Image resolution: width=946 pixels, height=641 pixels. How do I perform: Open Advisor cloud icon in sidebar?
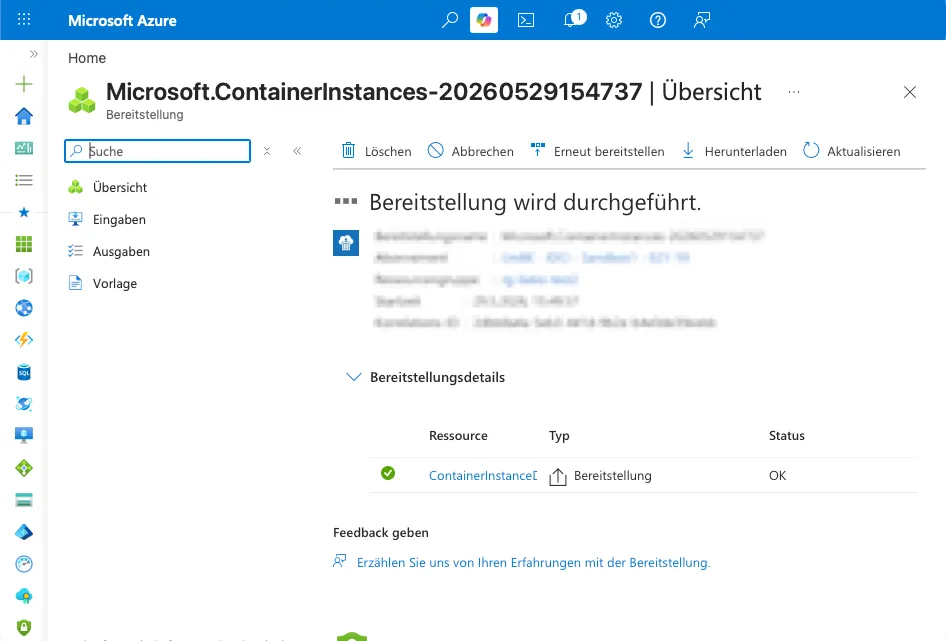click(x=24, y=596)
